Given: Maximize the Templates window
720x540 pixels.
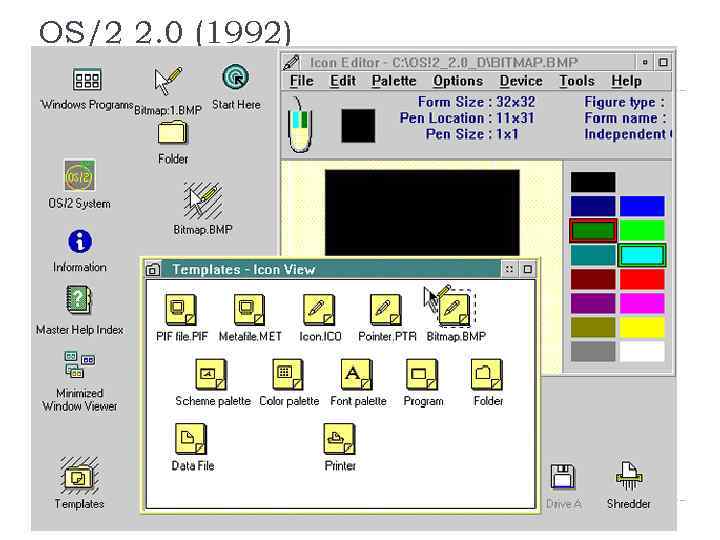Looking at the screenshot, I should click(x=527, y=270).
